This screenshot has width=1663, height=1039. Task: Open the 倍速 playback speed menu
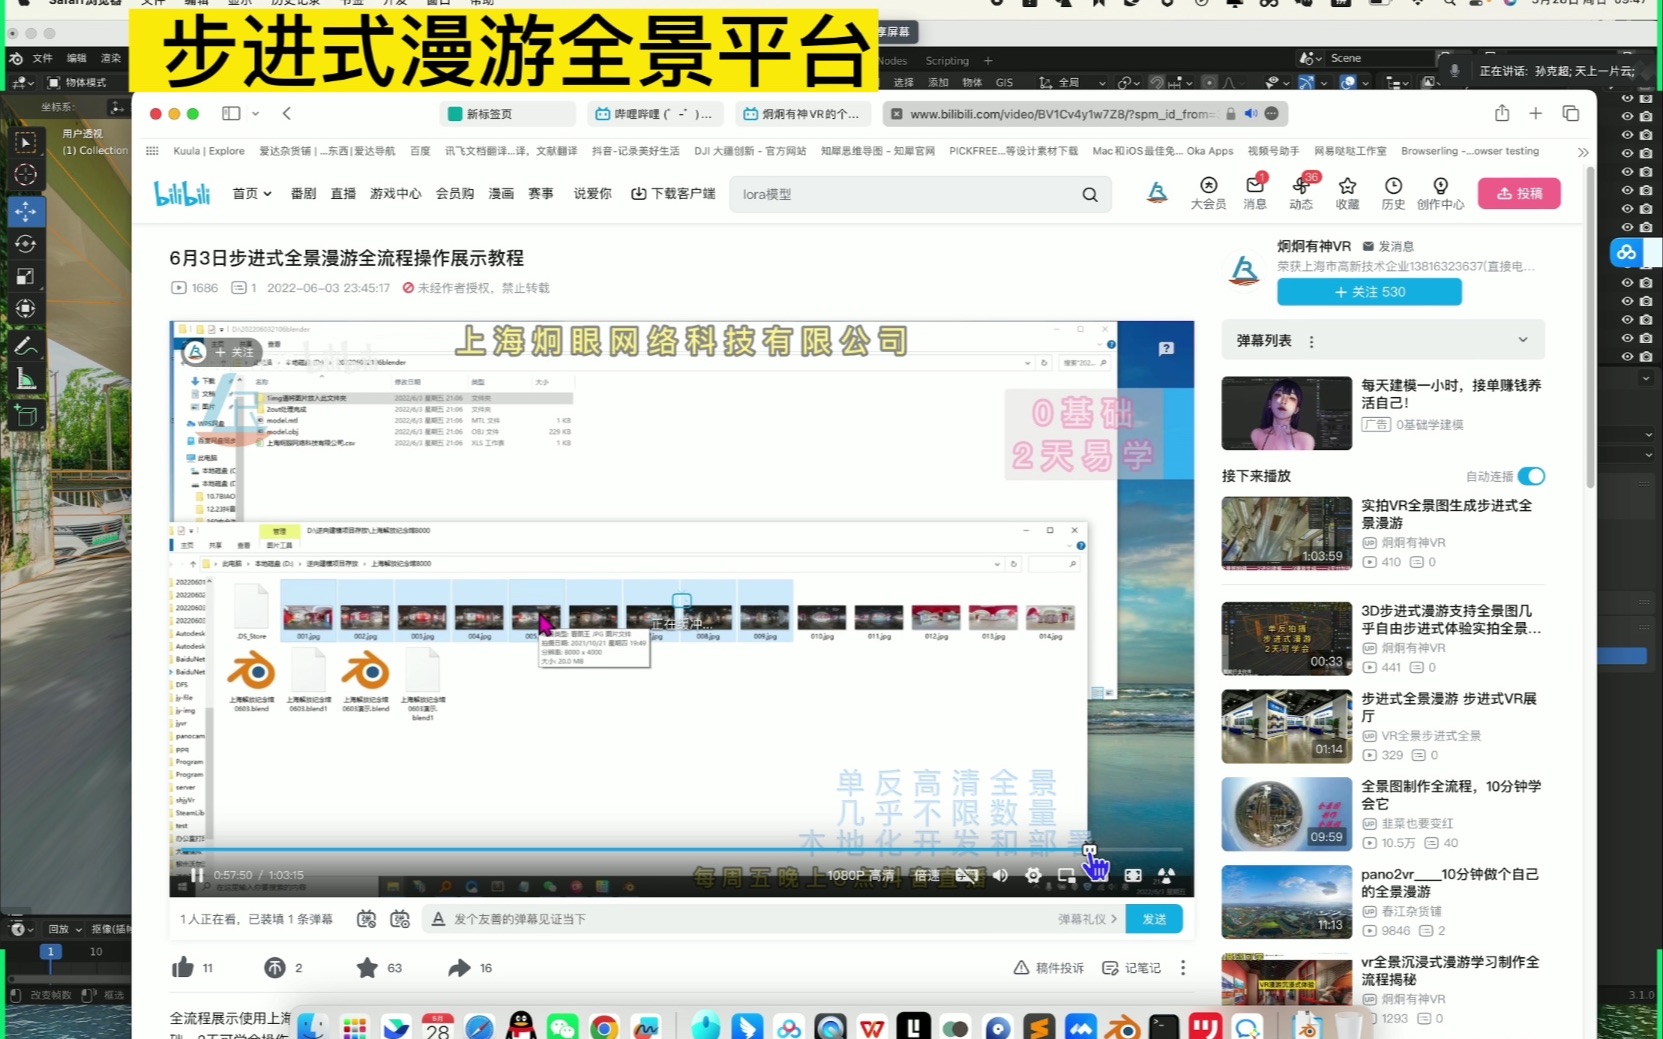click(926, 875)
